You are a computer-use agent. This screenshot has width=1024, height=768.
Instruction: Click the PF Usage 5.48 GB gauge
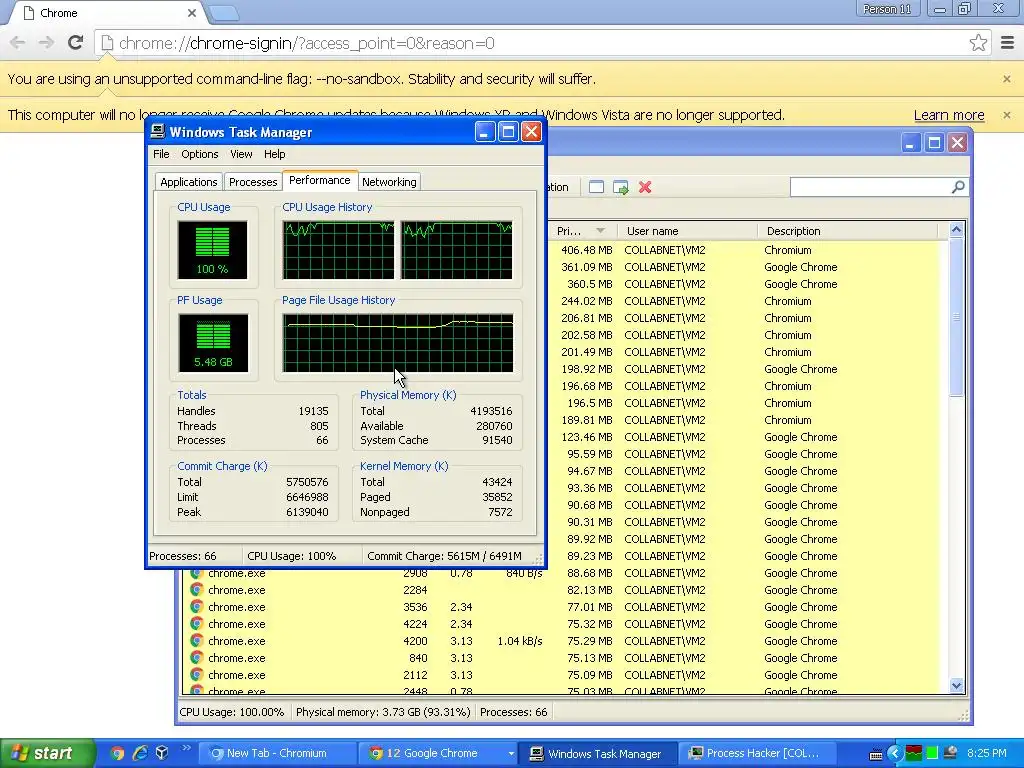(x=213, y=343)
